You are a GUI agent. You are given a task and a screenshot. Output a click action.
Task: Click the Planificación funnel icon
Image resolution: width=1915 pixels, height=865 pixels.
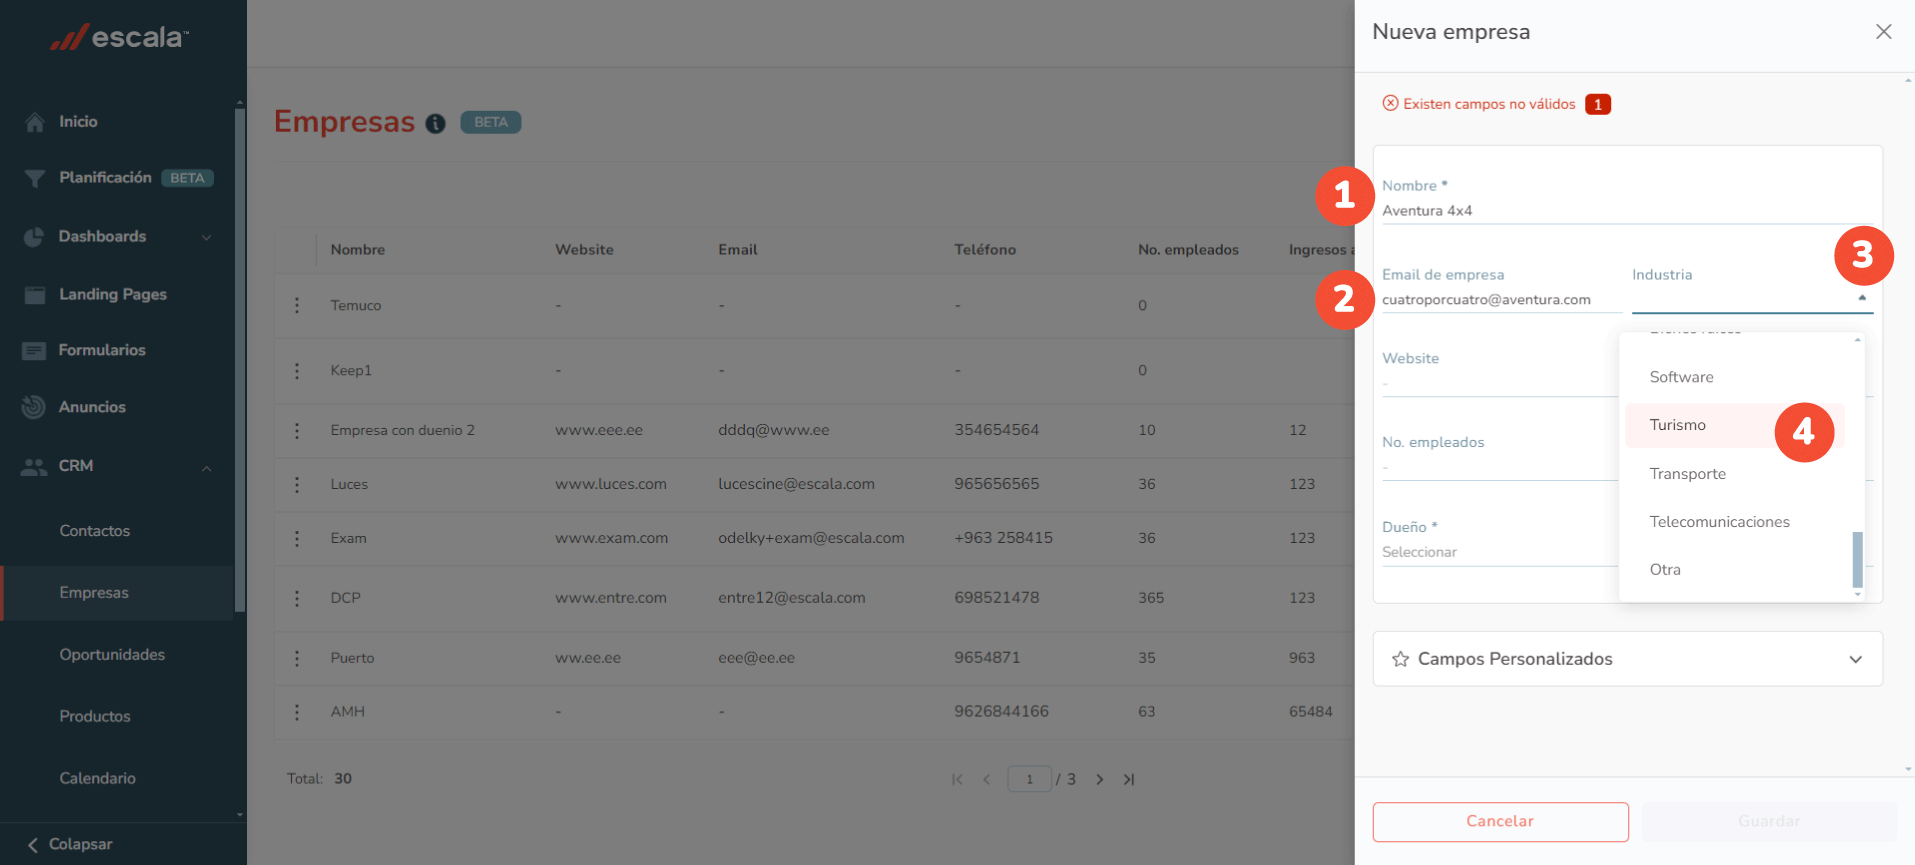tap(35, 178)
